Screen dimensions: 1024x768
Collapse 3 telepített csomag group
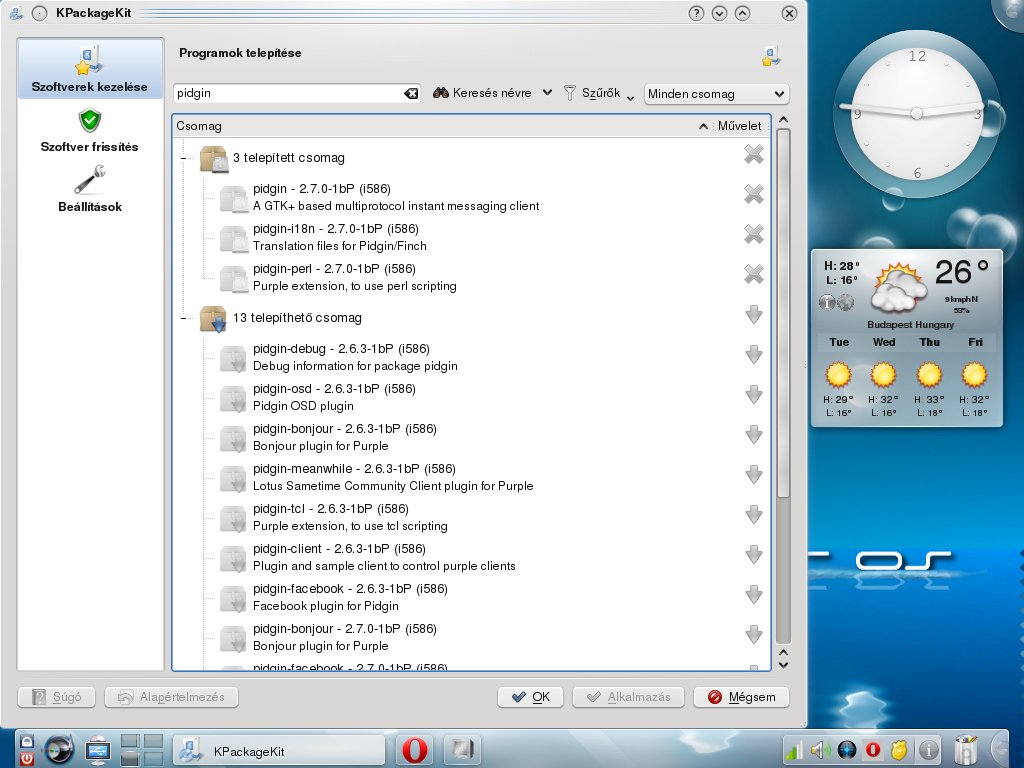[x=184, y=158]
